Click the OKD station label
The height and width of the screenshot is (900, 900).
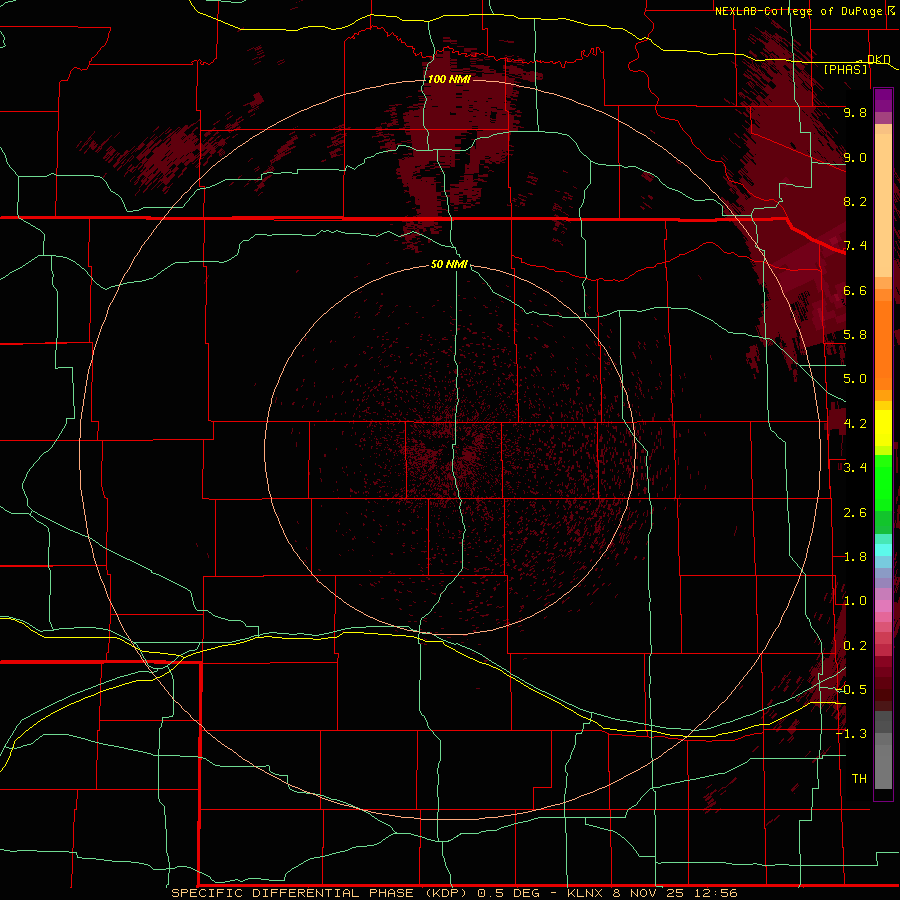(x=878, y=59)
